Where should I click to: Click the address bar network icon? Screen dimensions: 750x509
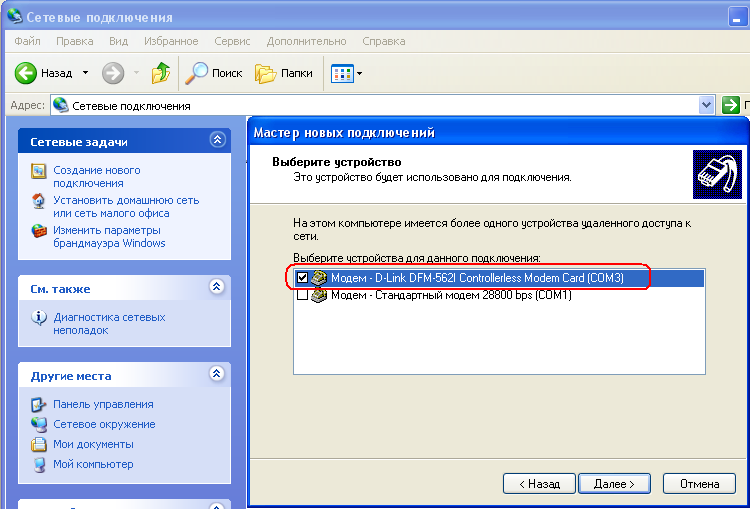60,105
